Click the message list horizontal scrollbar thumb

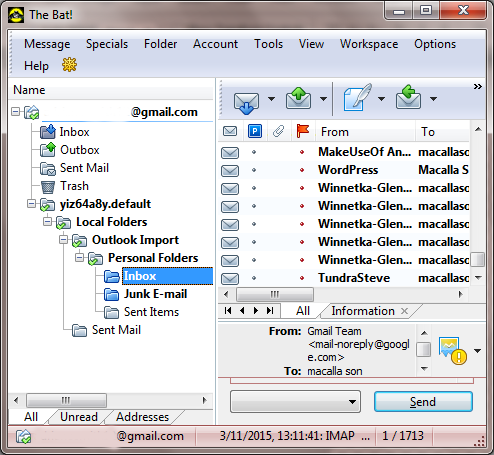click(x=275, y=294)
